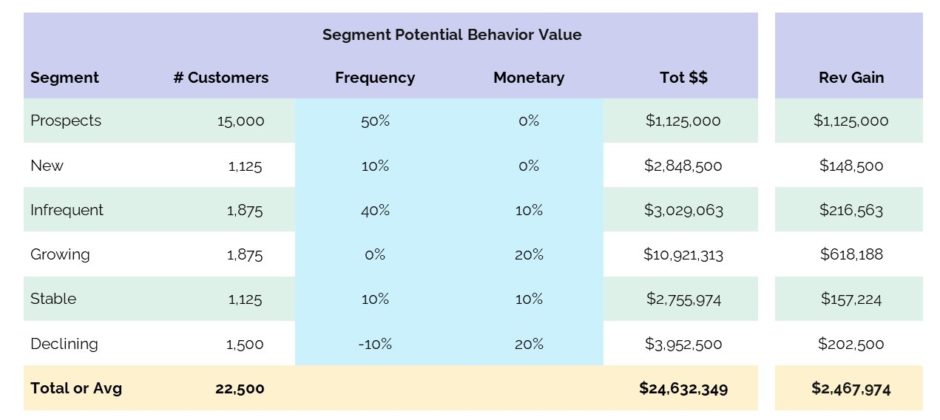Image resolution: width=940 pixels, height=420 pixels.
Task: Click the Rev Gain column header
Action: (851, 78)
